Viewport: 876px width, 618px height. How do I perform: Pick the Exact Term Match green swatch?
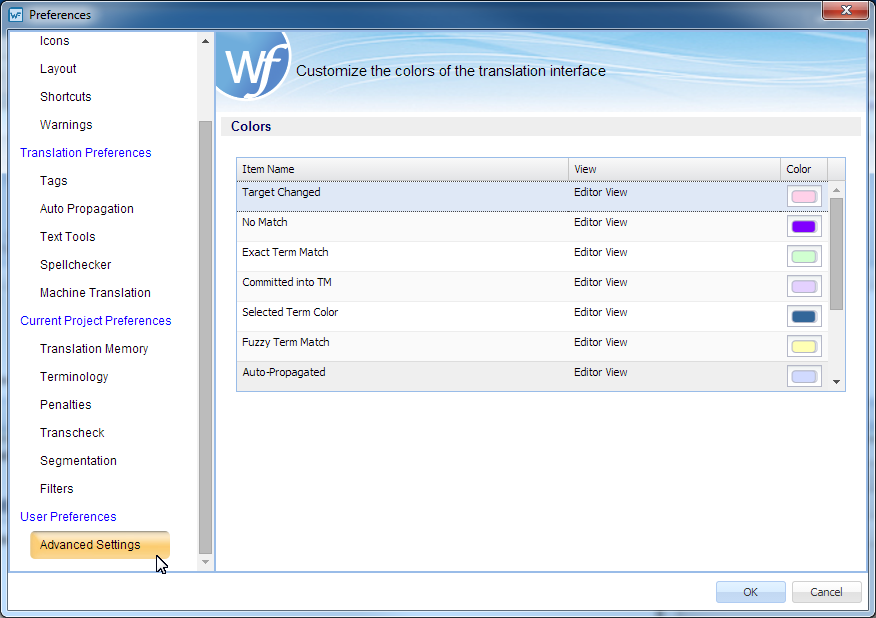804,257
